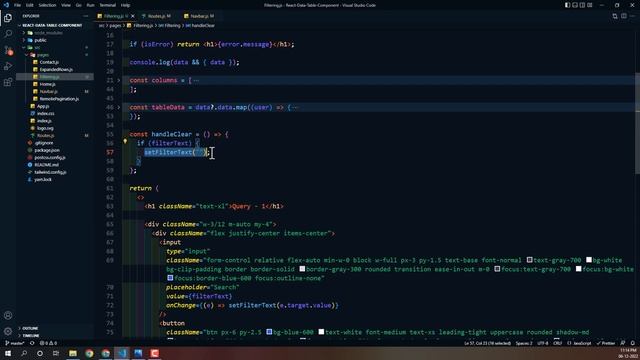Open Source Control view with badge
Image resolution: width=640 pixels, height=360 pixels.
[x=8, y=50]
